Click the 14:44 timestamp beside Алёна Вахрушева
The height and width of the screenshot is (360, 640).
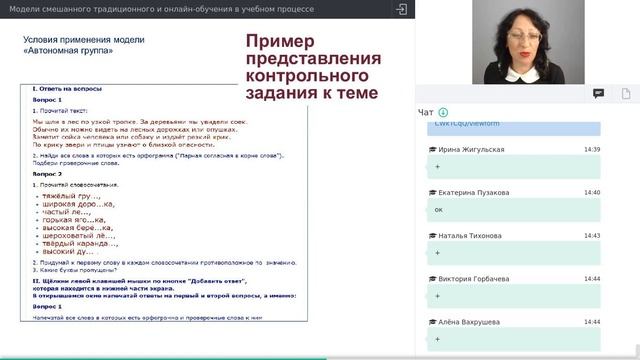click(592, 322)
